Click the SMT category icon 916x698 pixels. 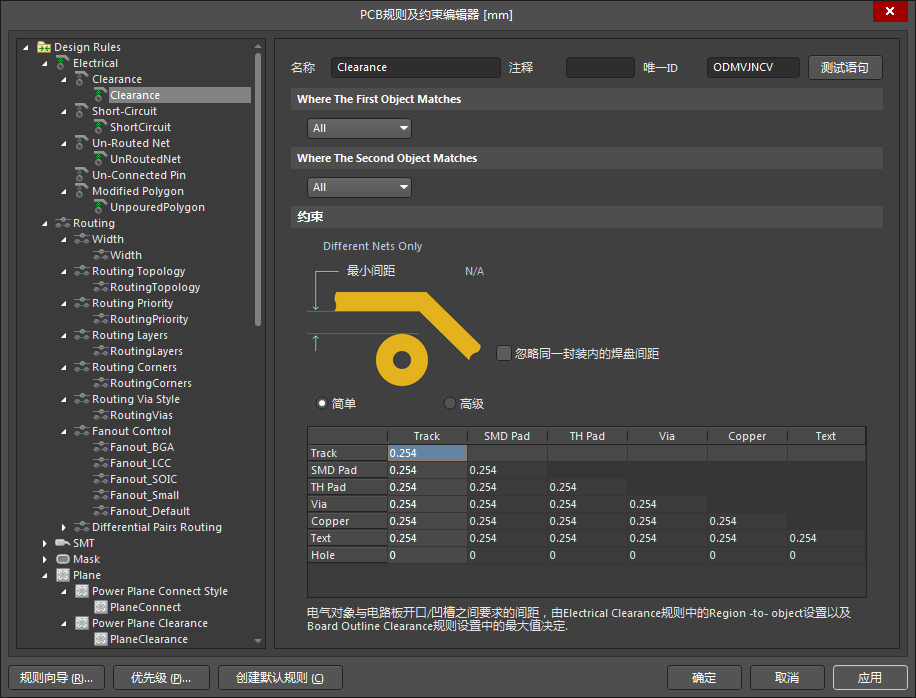coord(63,543)
